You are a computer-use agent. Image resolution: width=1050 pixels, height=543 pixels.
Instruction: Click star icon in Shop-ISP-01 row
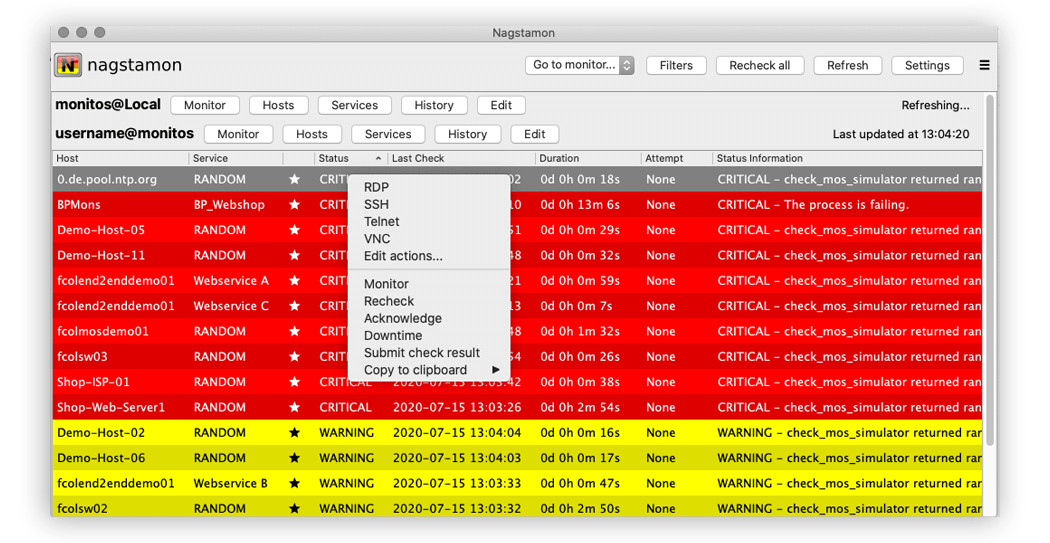[x=294, y=382]
